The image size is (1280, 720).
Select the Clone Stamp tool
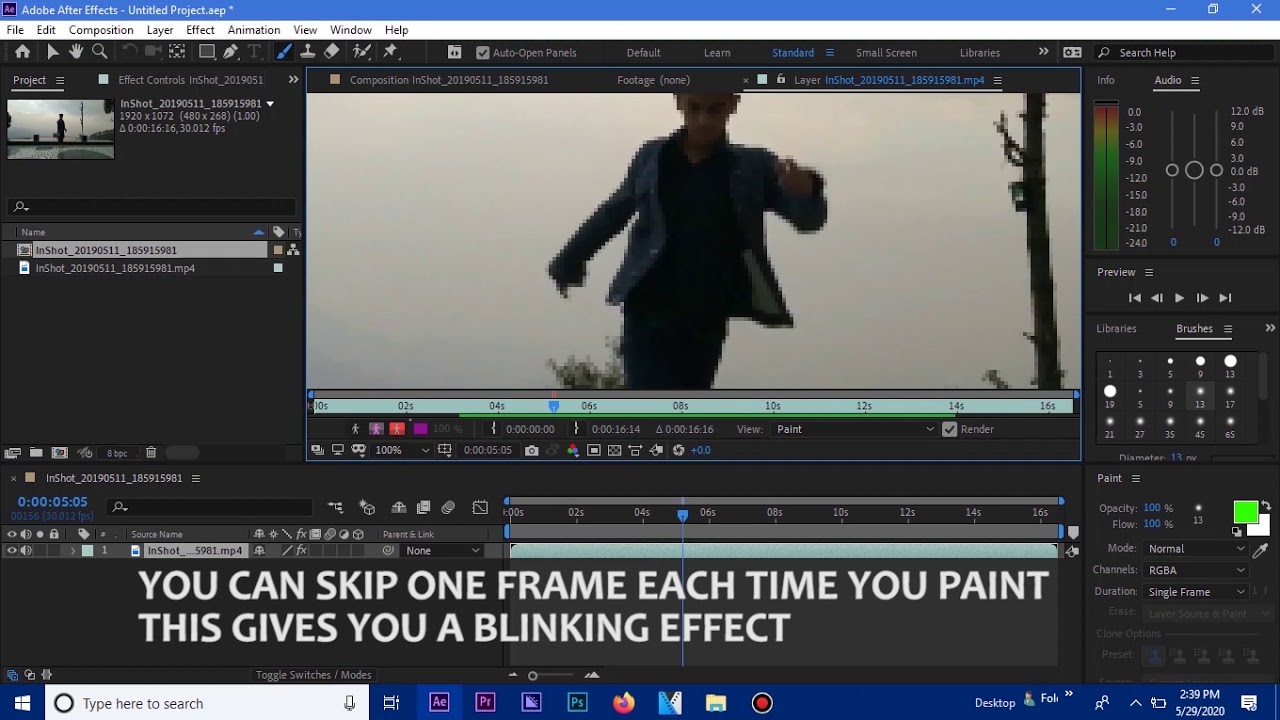tap(308, 52)
